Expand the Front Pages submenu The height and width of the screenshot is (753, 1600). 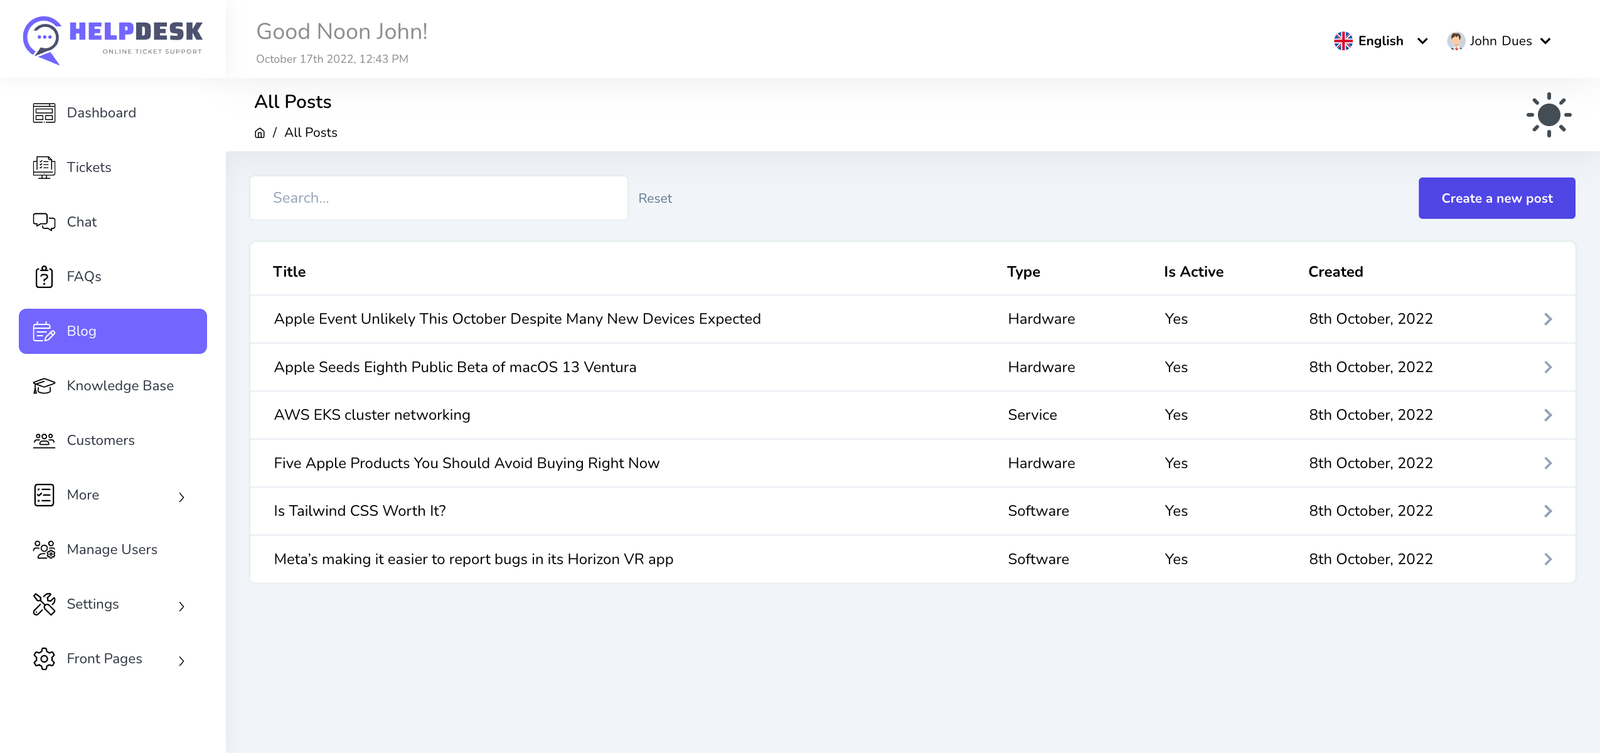(x=181, y=661)
